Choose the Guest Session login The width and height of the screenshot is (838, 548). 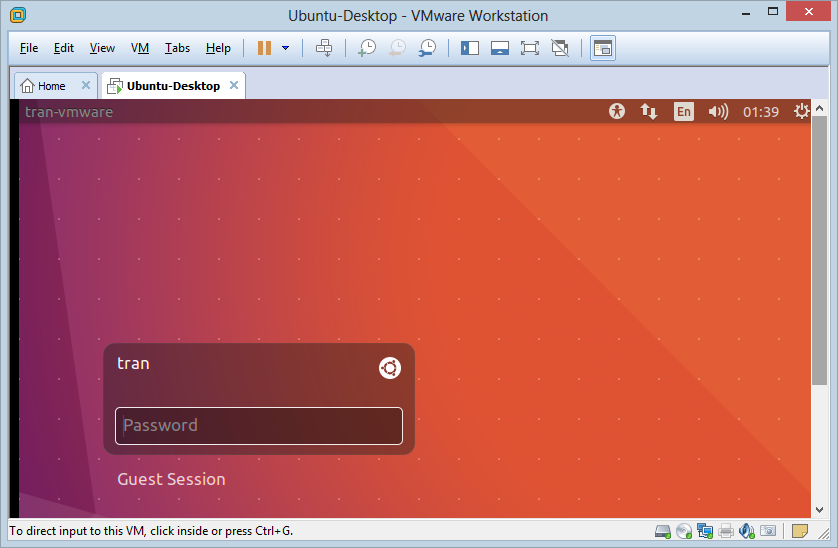coord(171,479)
